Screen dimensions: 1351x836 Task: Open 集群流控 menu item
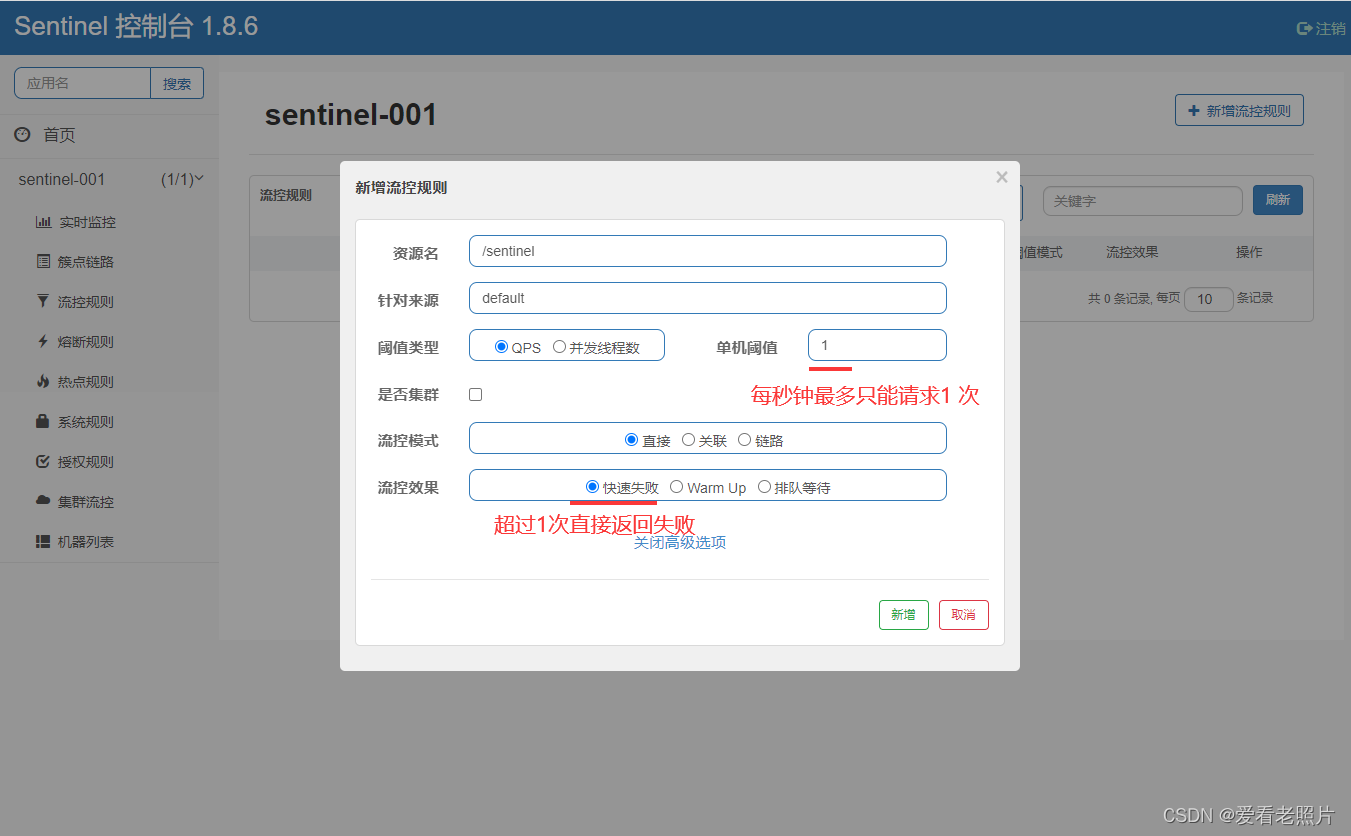click(x=86, y=502)
